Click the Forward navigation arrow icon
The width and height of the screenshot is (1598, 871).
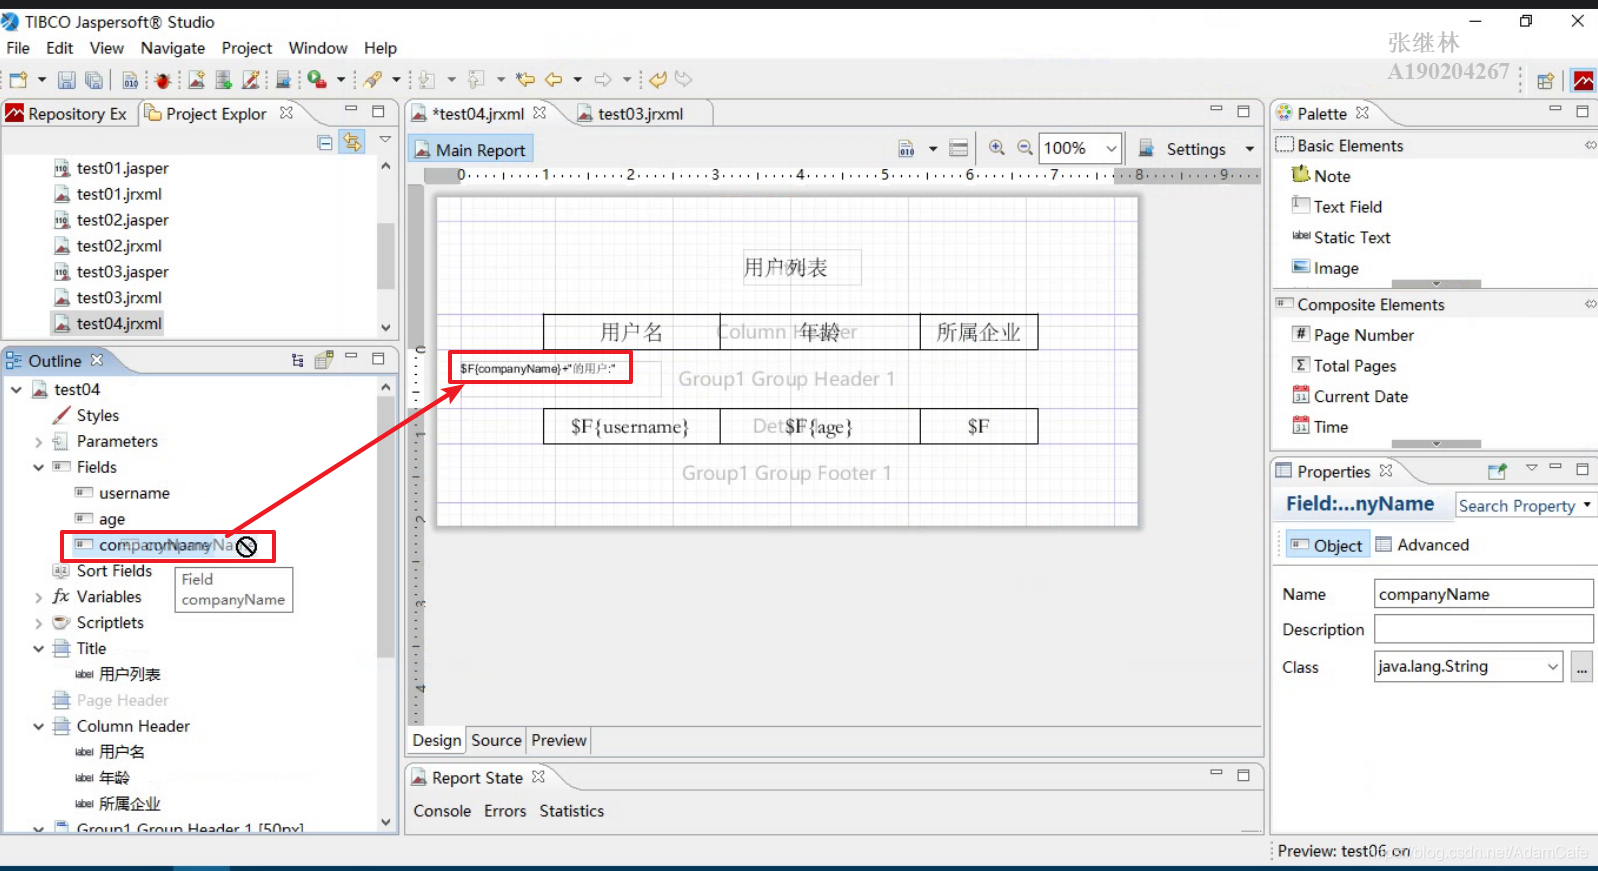point(603,79)
